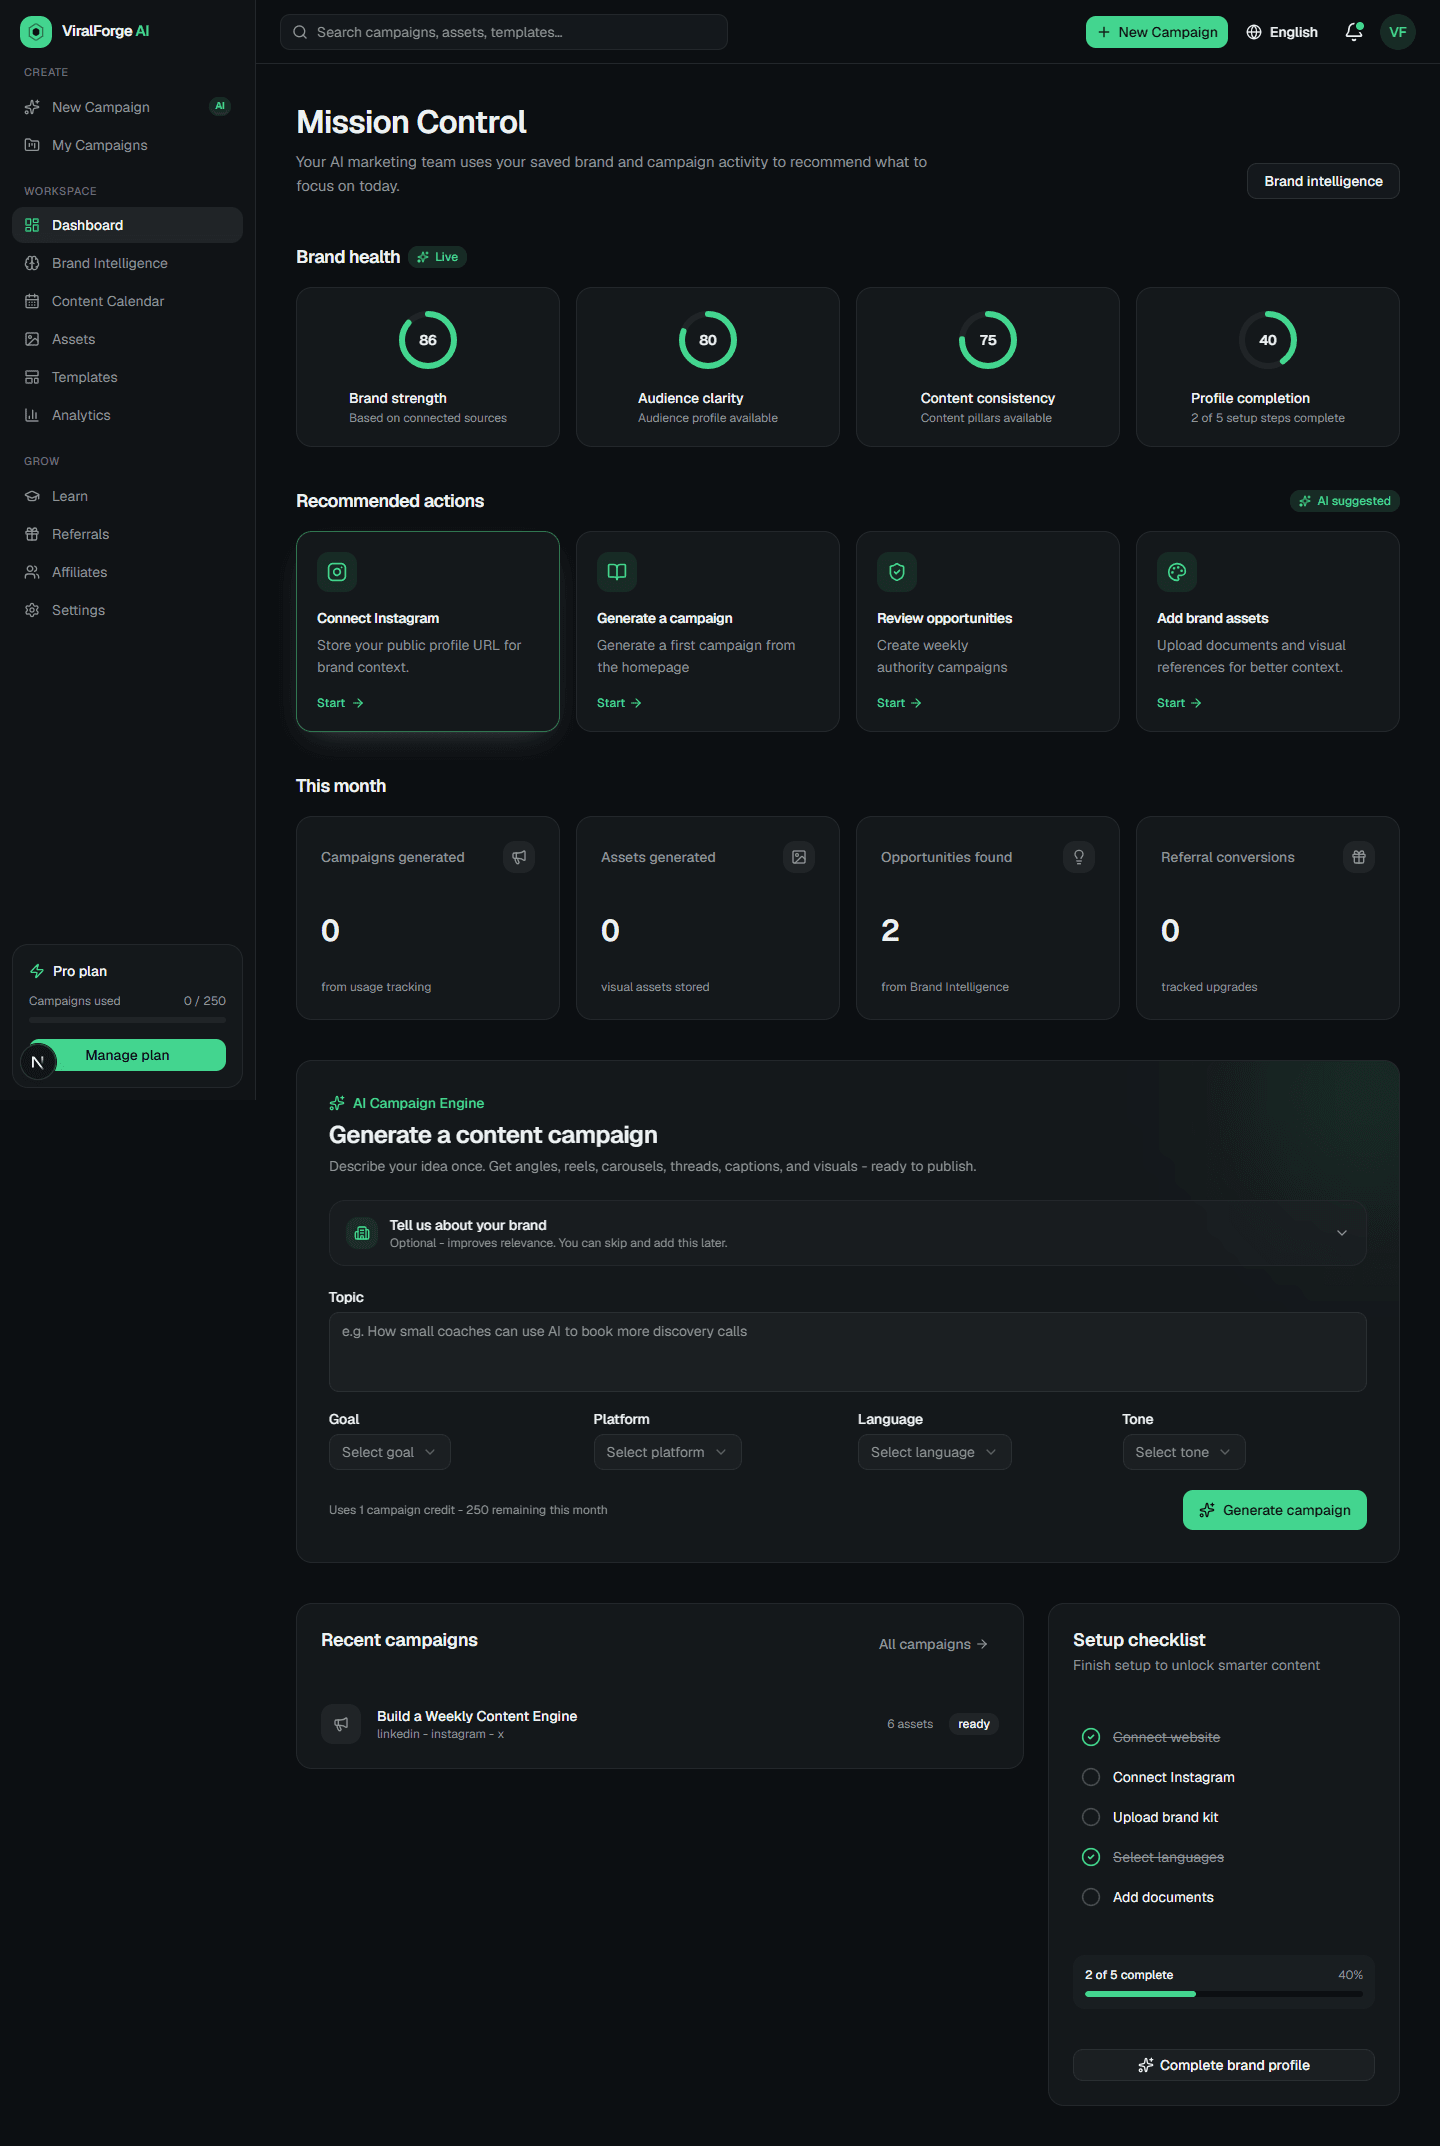The image size is (1440, 2146).
Task: Click the Manage plan button
Action: tap(127, 1055)
